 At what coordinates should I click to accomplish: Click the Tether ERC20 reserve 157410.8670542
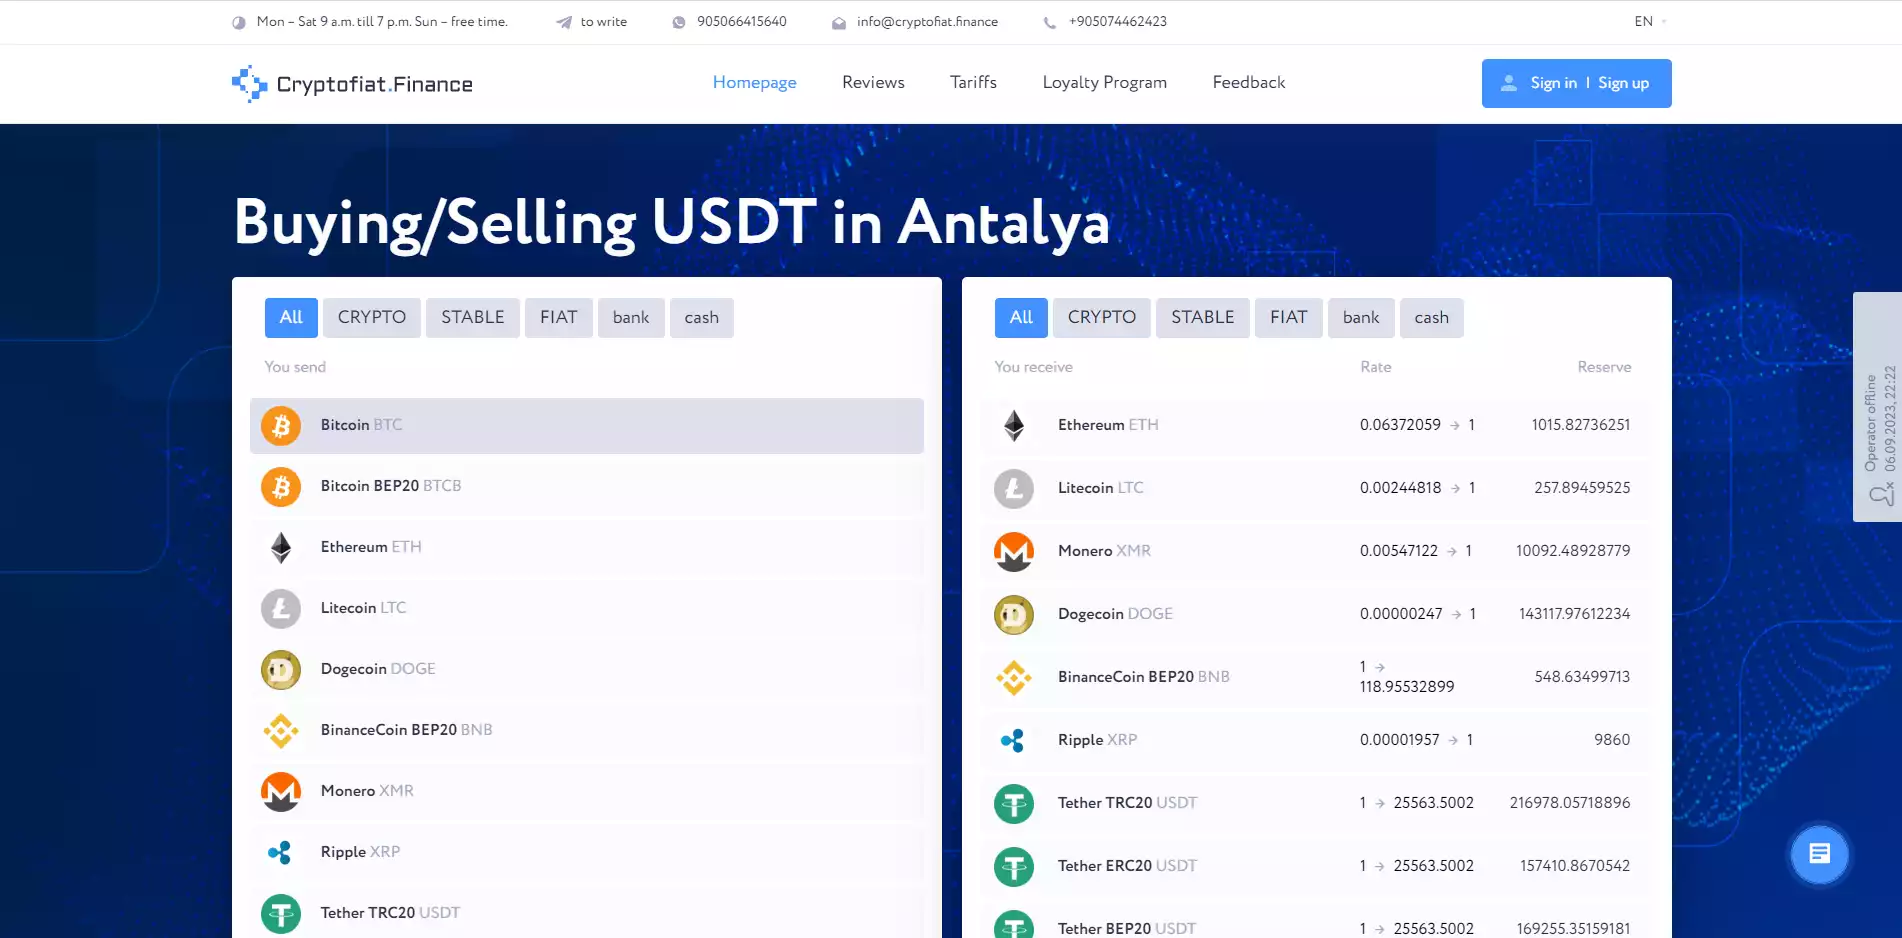(1575, 866)
